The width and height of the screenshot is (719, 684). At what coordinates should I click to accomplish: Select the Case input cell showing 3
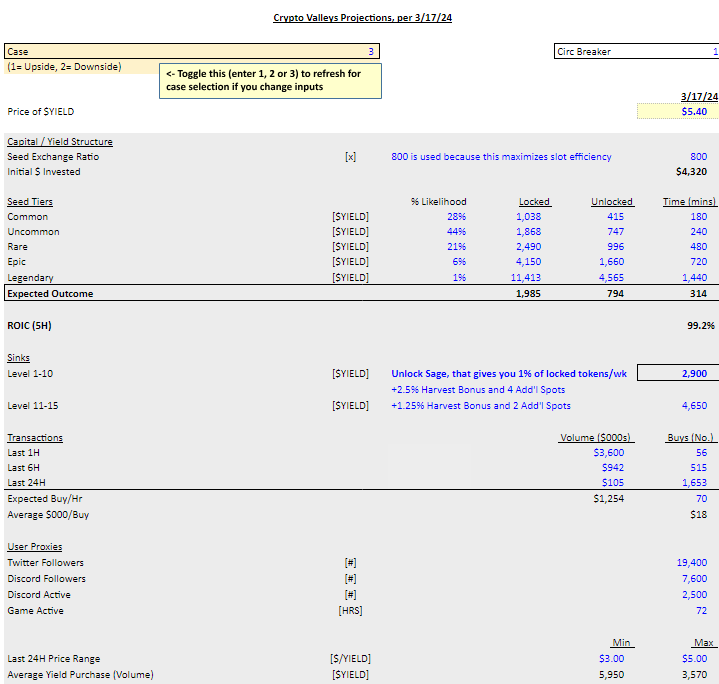[192, 51]
